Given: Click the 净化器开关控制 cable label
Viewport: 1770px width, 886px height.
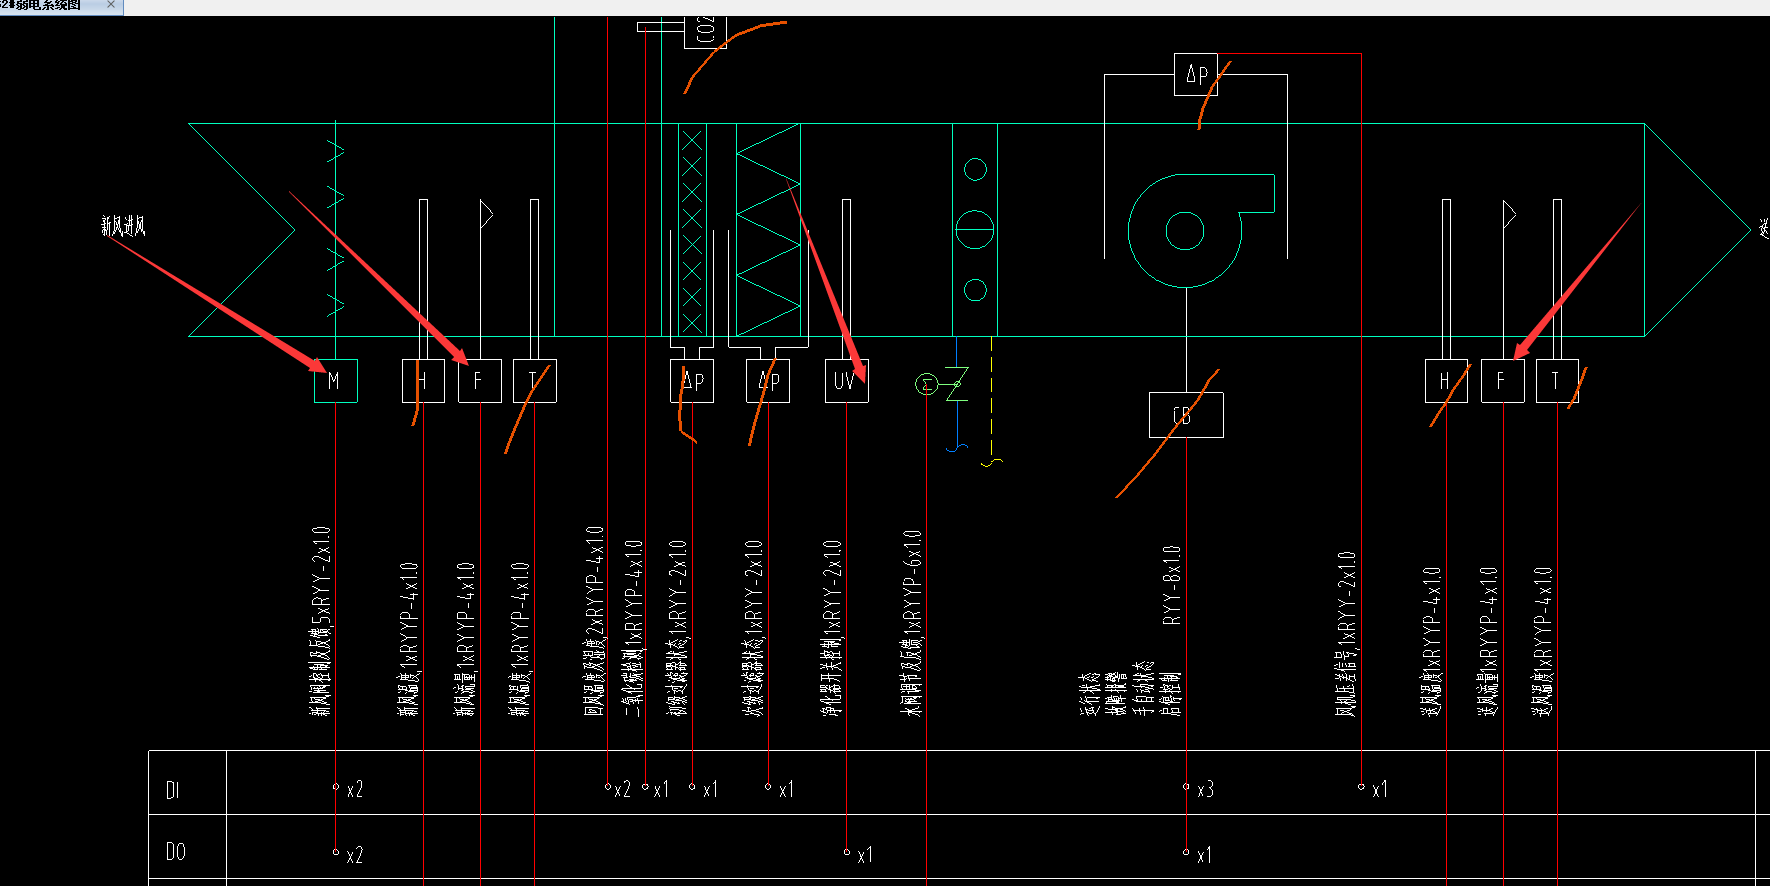Looking at the screenshot, I should (832, 629).
